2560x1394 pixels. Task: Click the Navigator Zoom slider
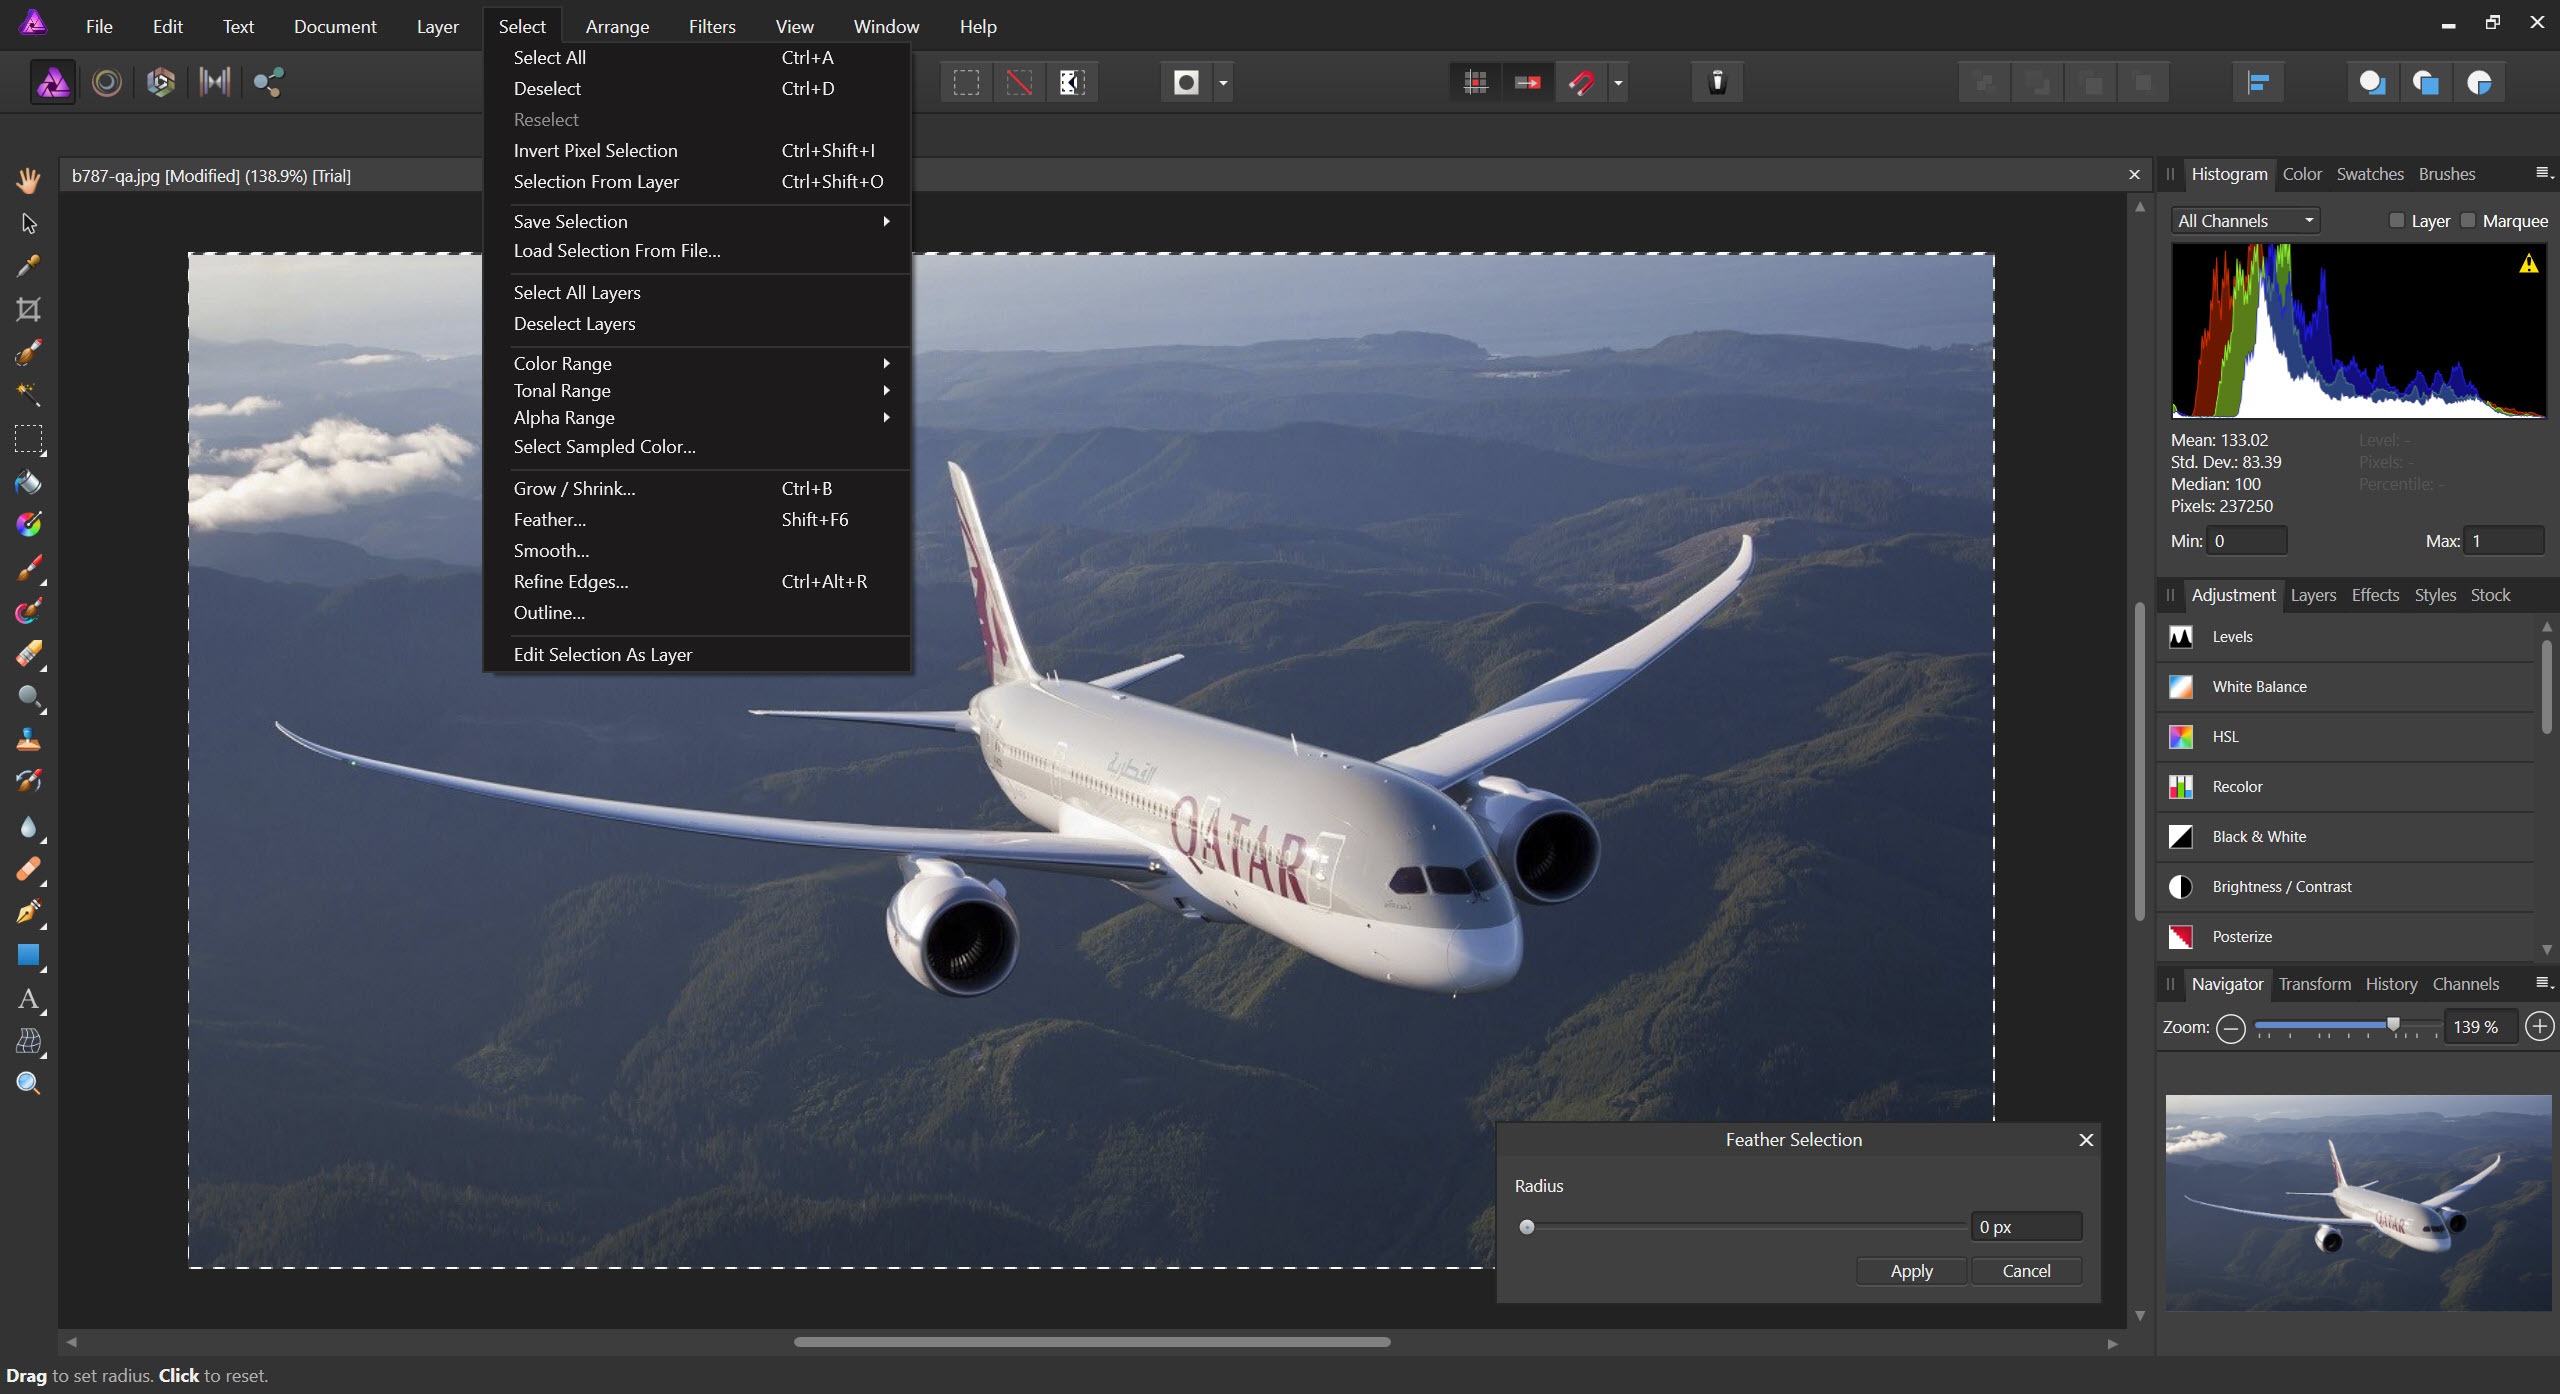point(2346,1026)
